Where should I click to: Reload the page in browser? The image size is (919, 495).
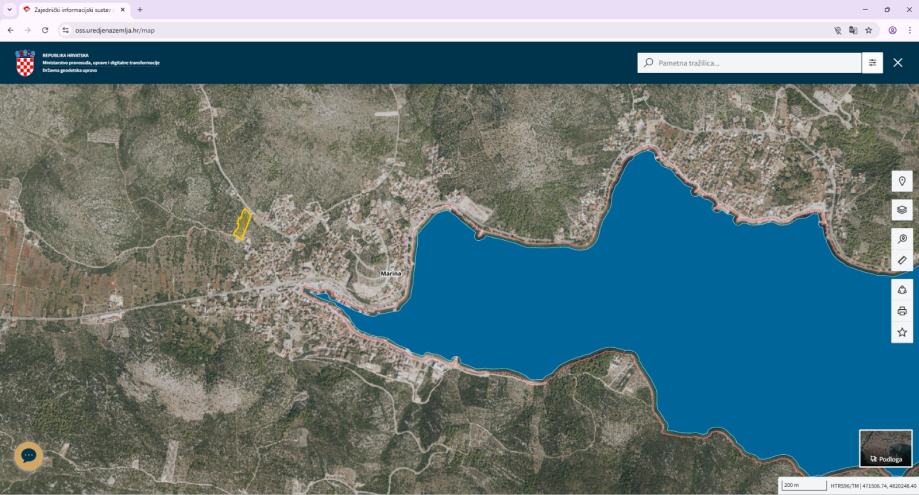(45, 30)
